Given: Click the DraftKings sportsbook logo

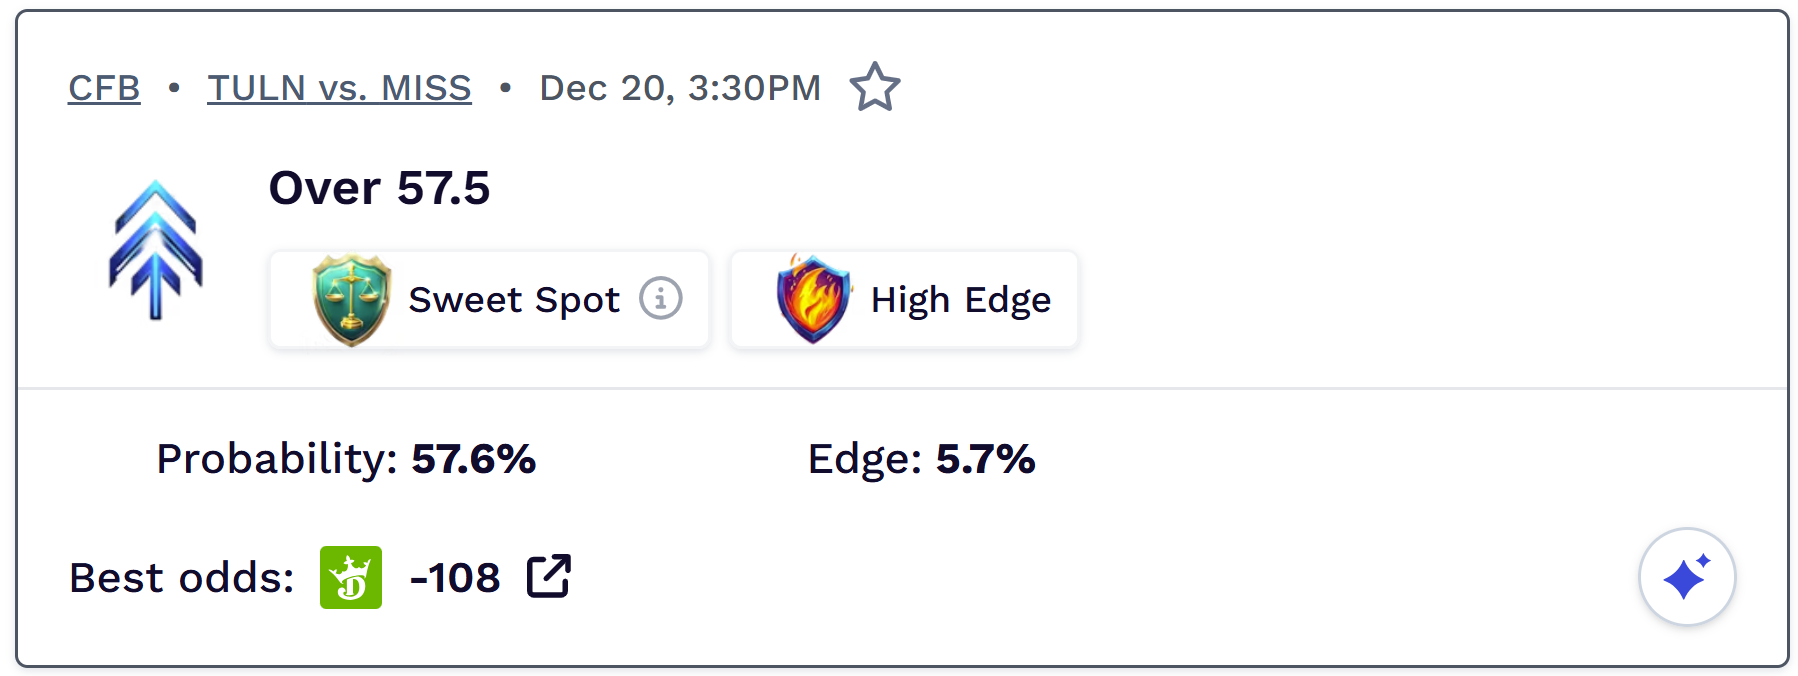Looking at the screenshot, I should (x=351, y=577).
